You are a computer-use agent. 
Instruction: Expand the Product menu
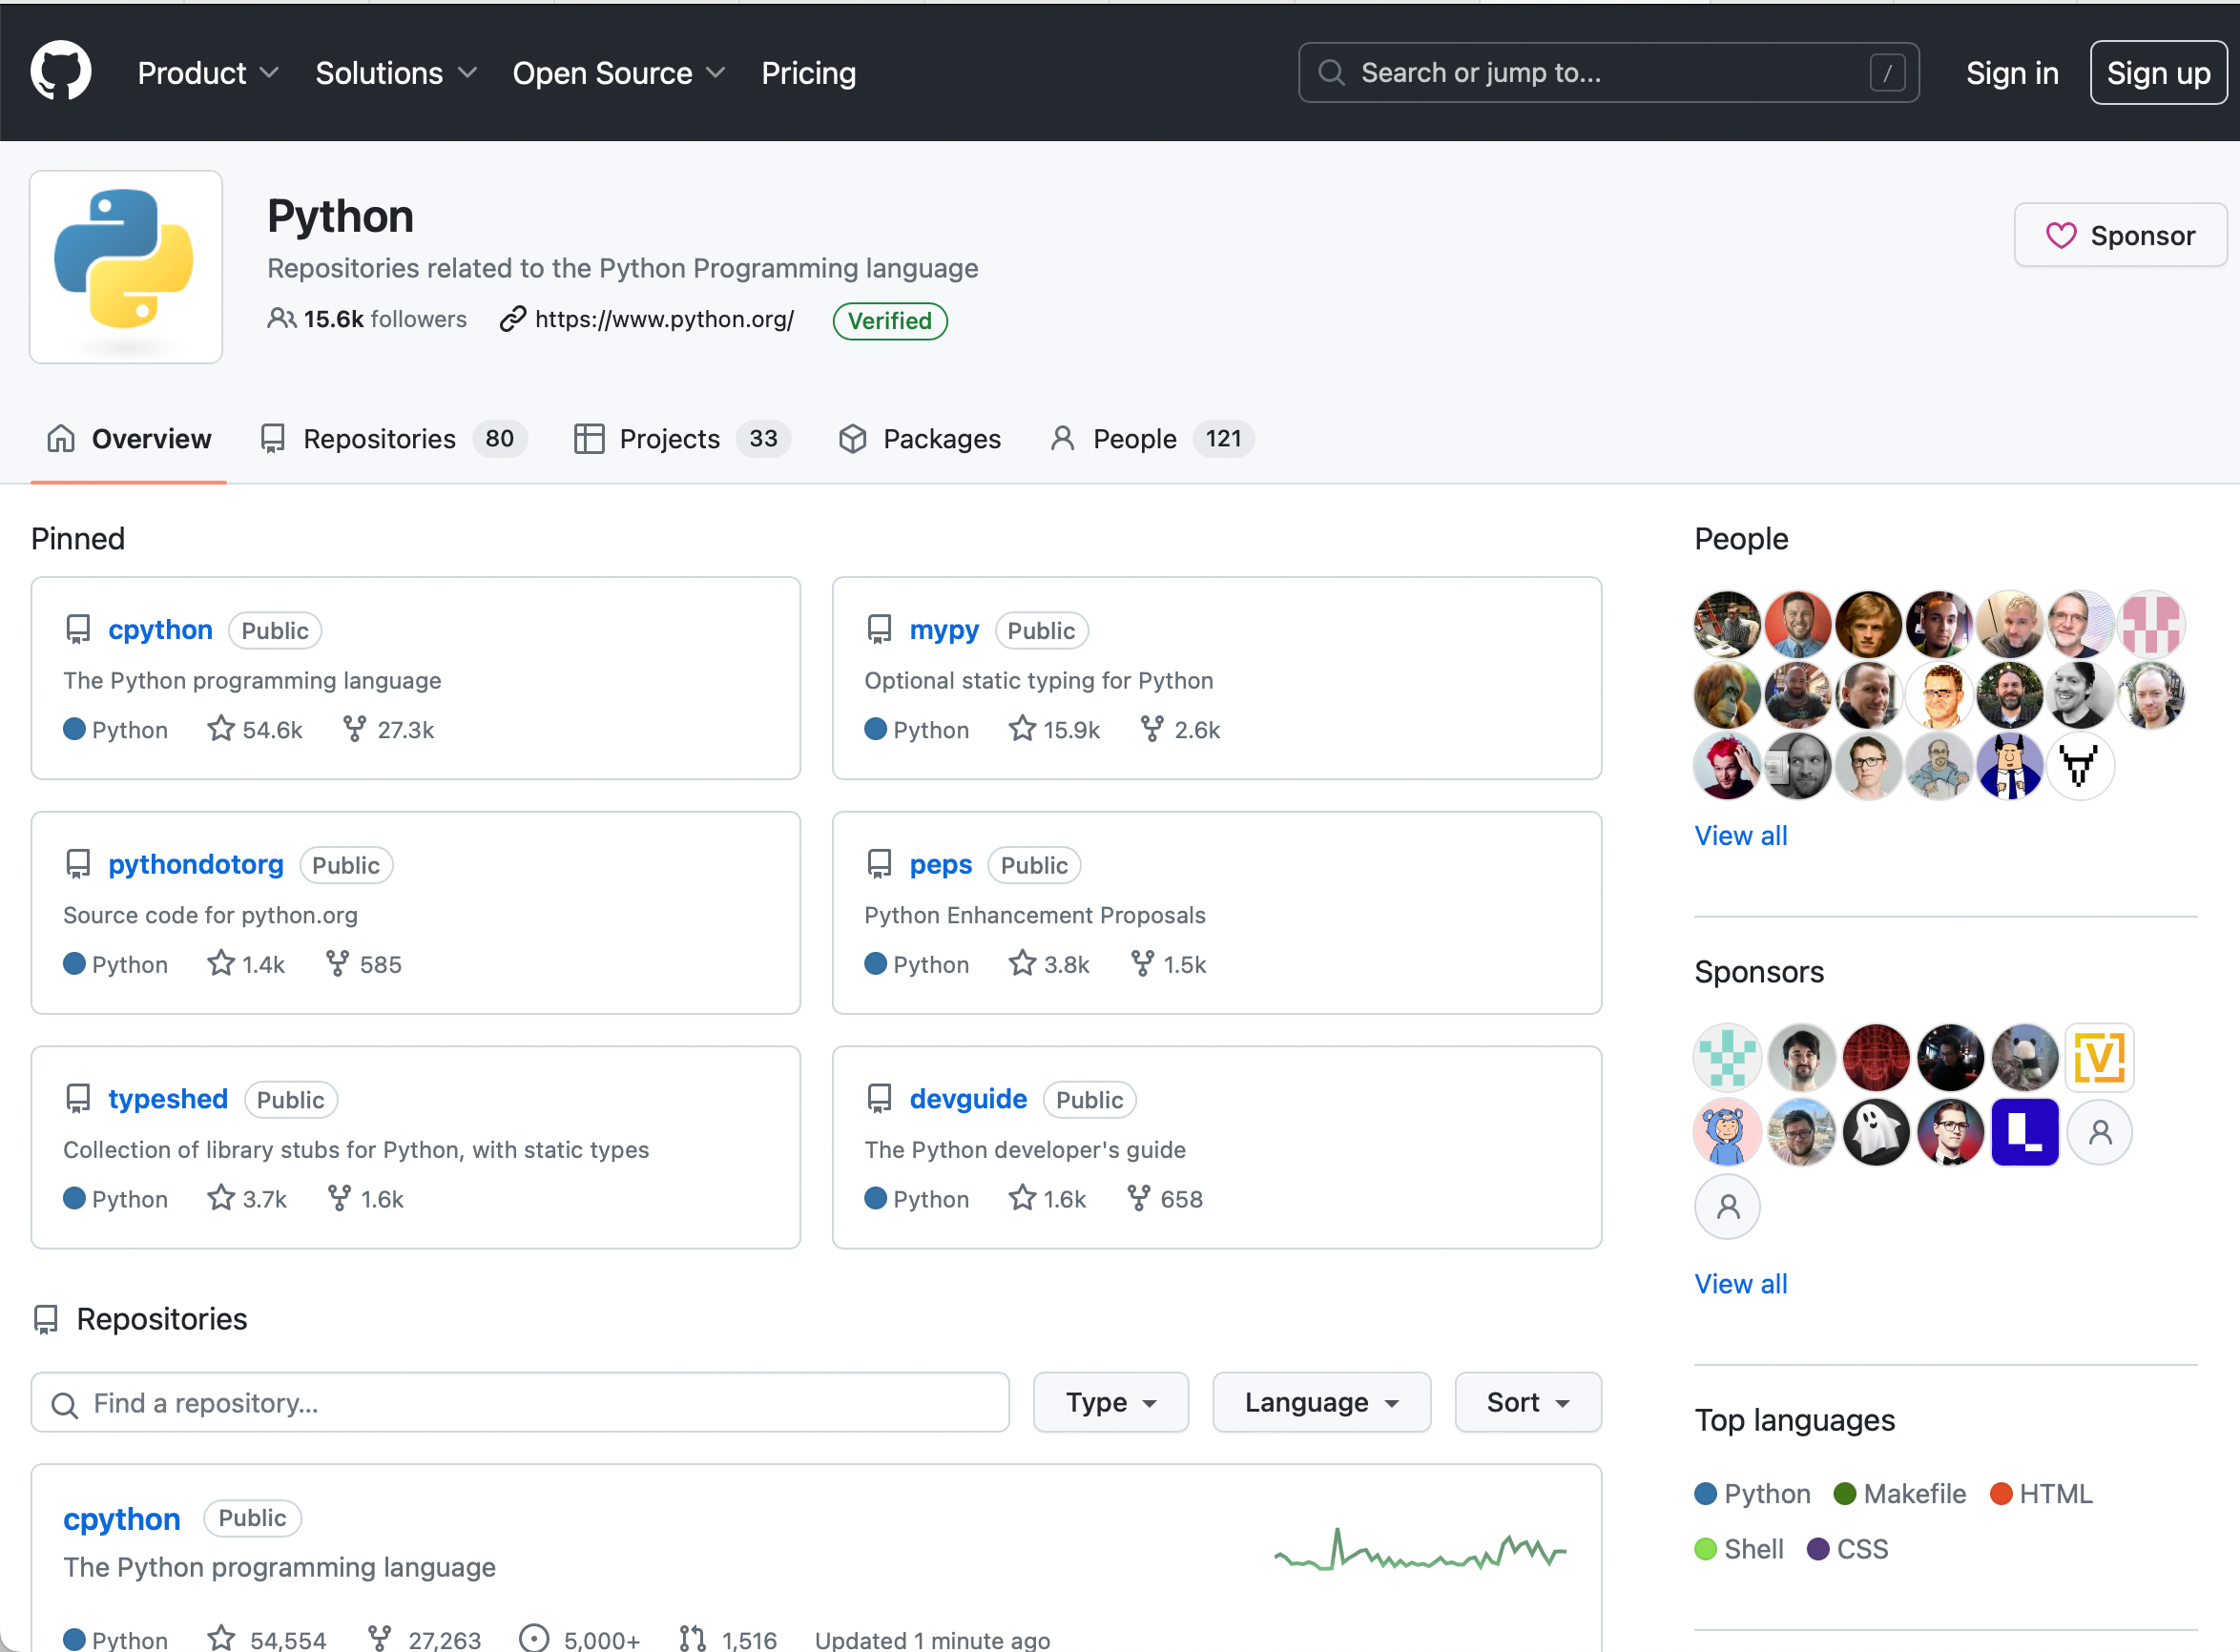[208, 73]
